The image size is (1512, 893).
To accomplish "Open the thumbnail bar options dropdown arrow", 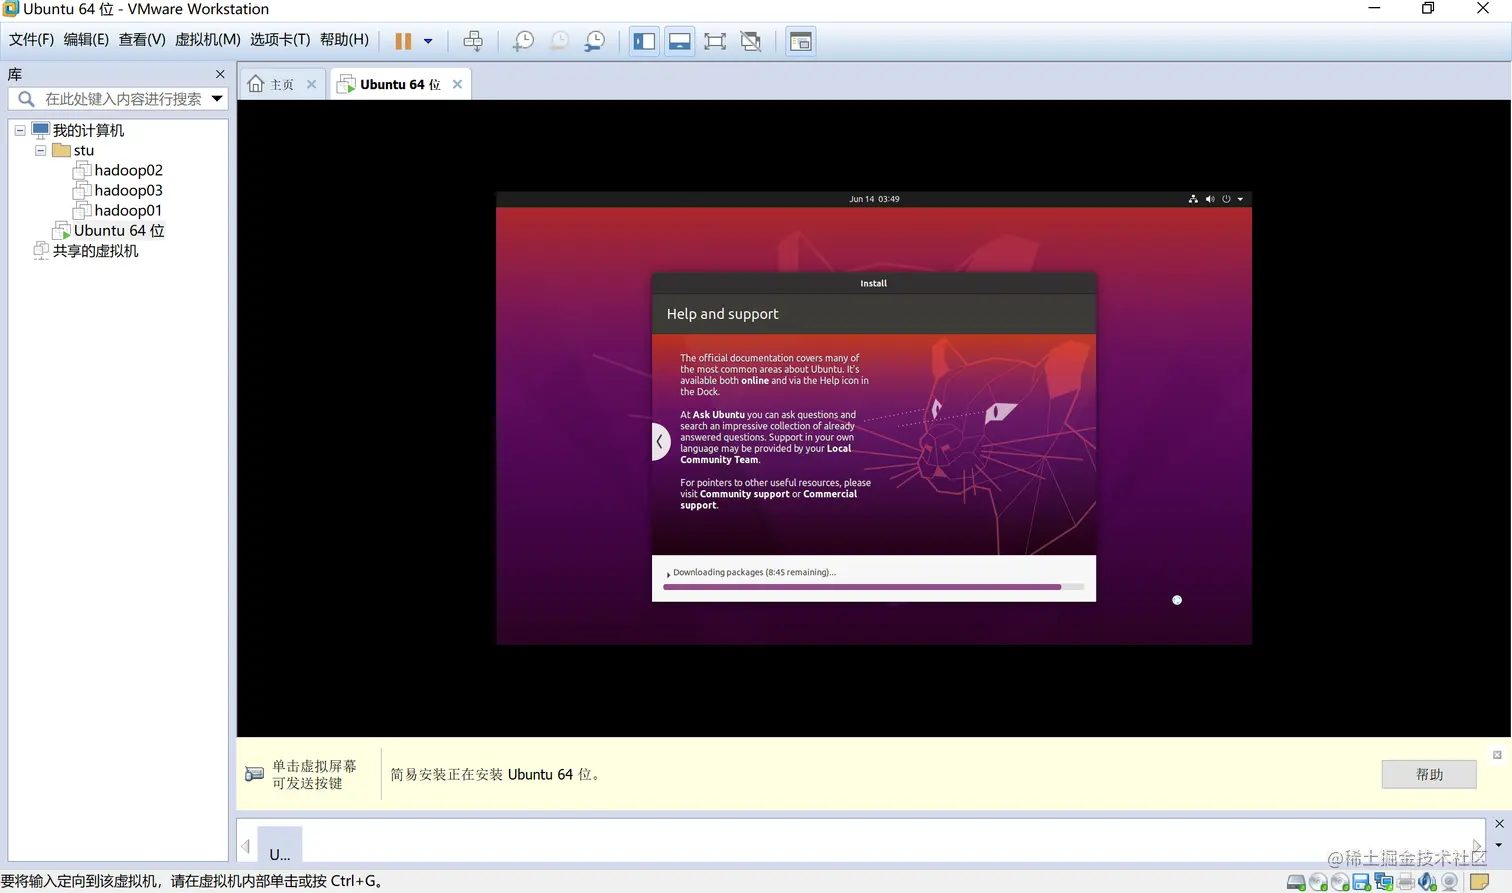I will coord(1499,845).
